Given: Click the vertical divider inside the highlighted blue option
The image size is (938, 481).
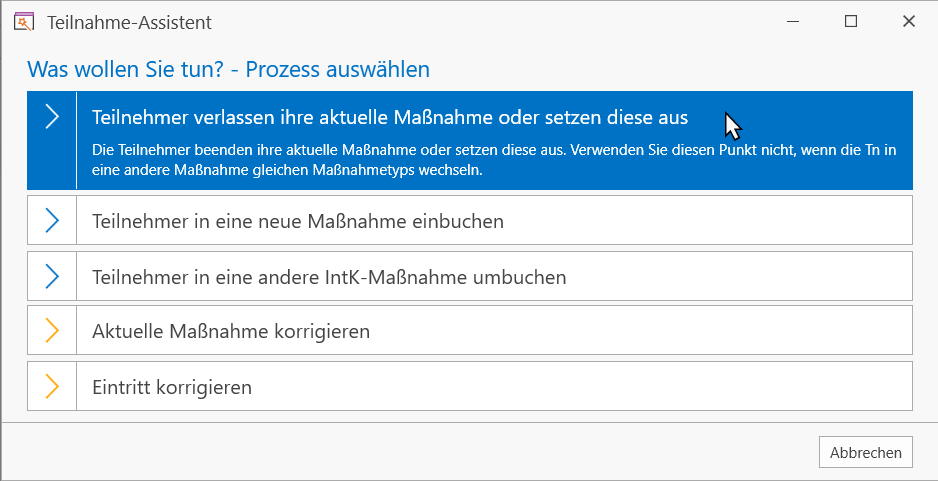Looking at the screenshot, I should [x=77, y=140].
